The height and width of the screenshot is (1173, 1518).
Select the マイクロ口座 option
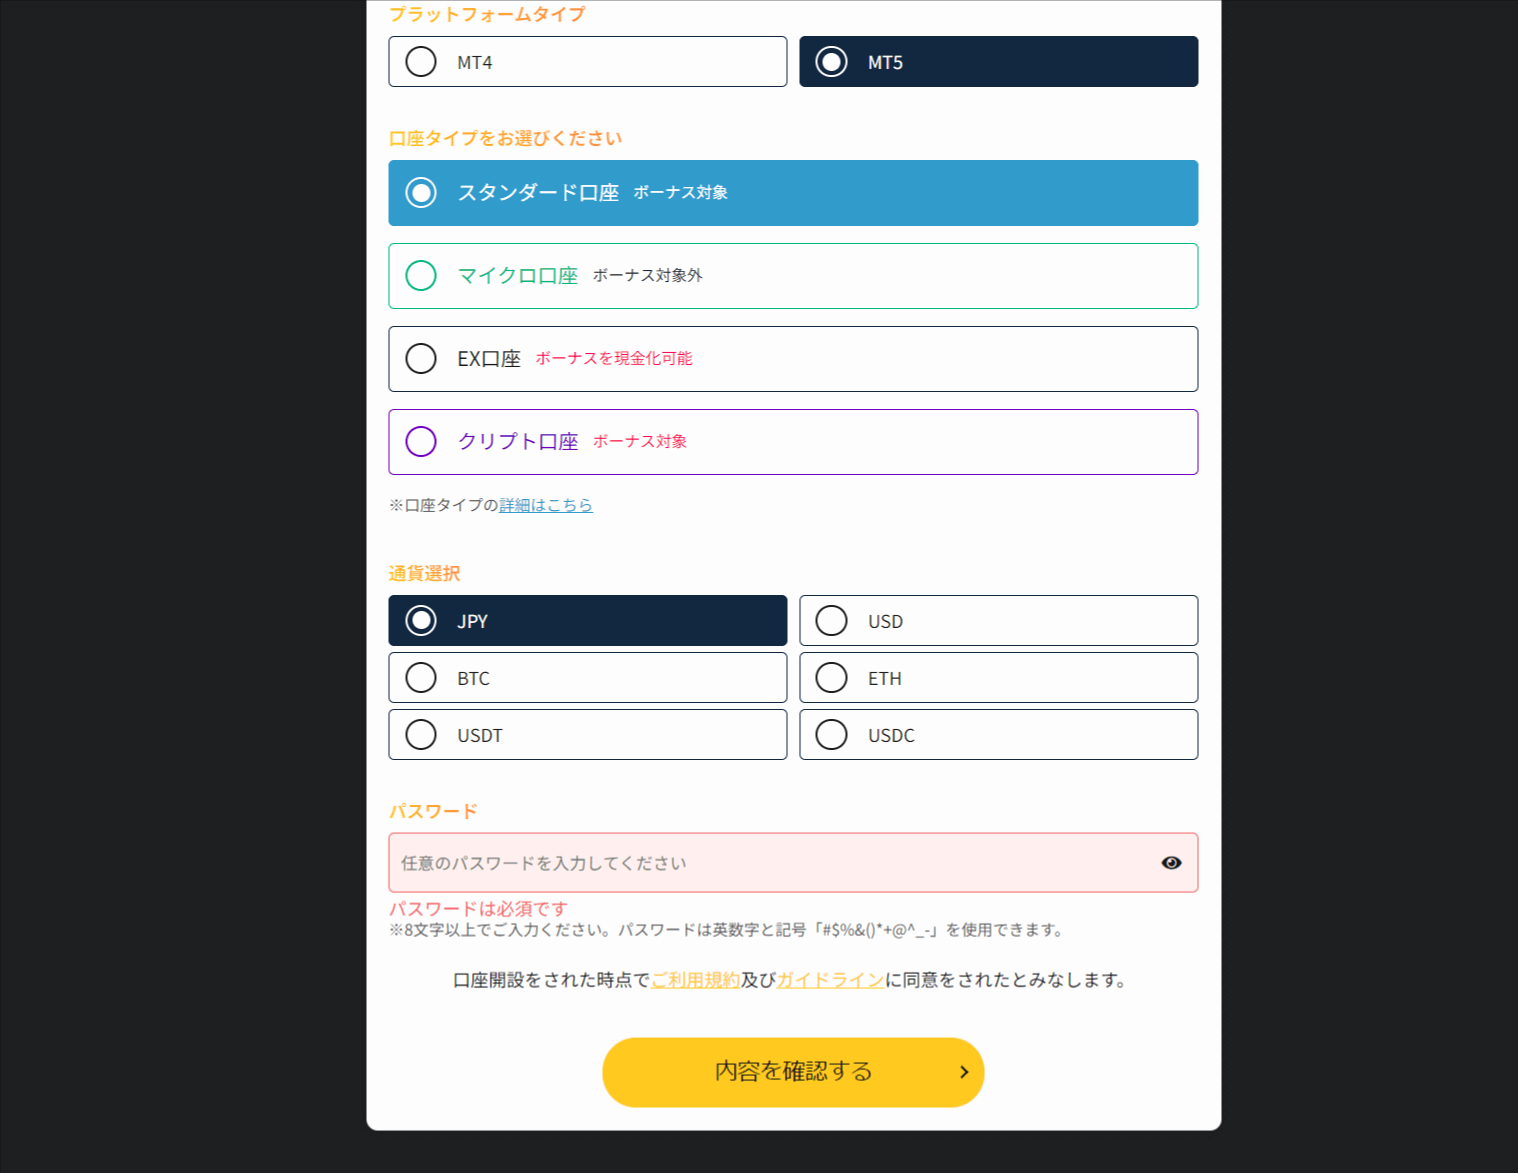(793, 275)
